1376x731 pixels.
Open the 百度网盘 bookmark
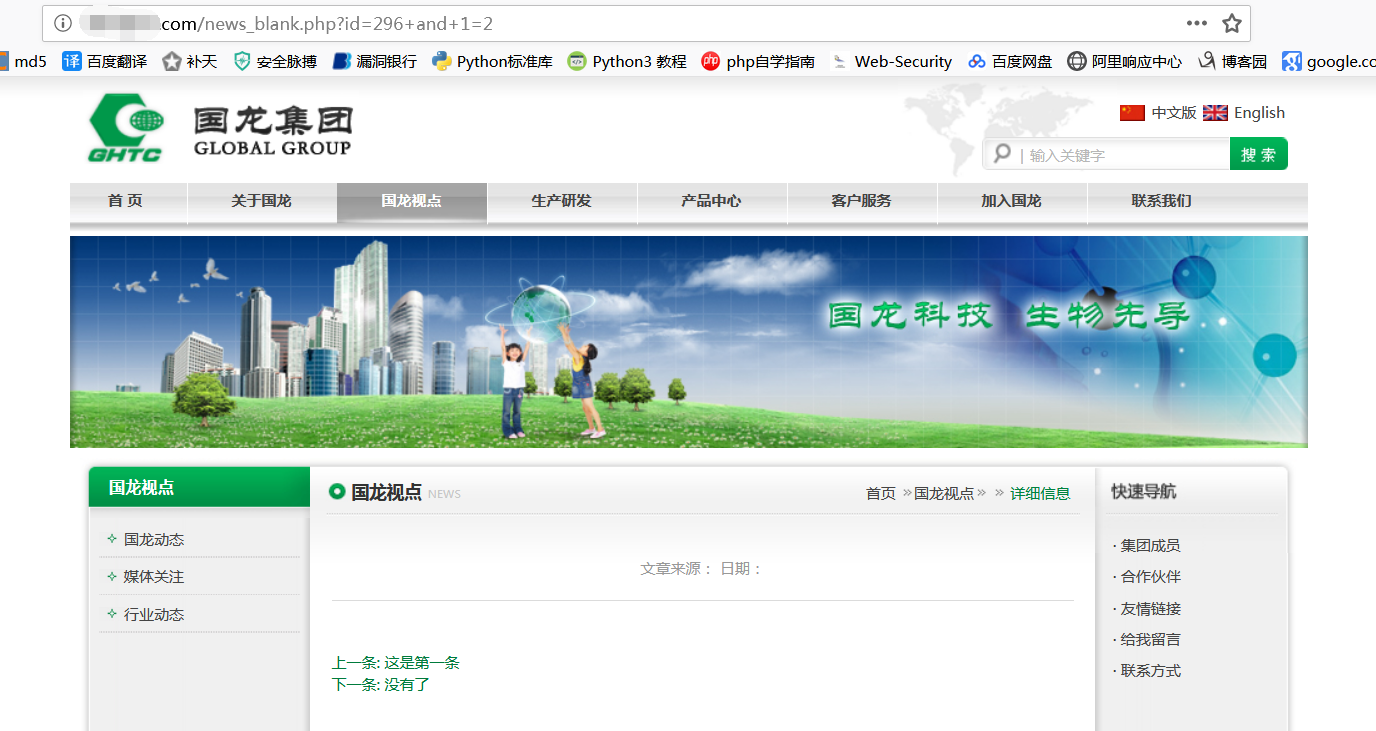[x=1010, y=61]
